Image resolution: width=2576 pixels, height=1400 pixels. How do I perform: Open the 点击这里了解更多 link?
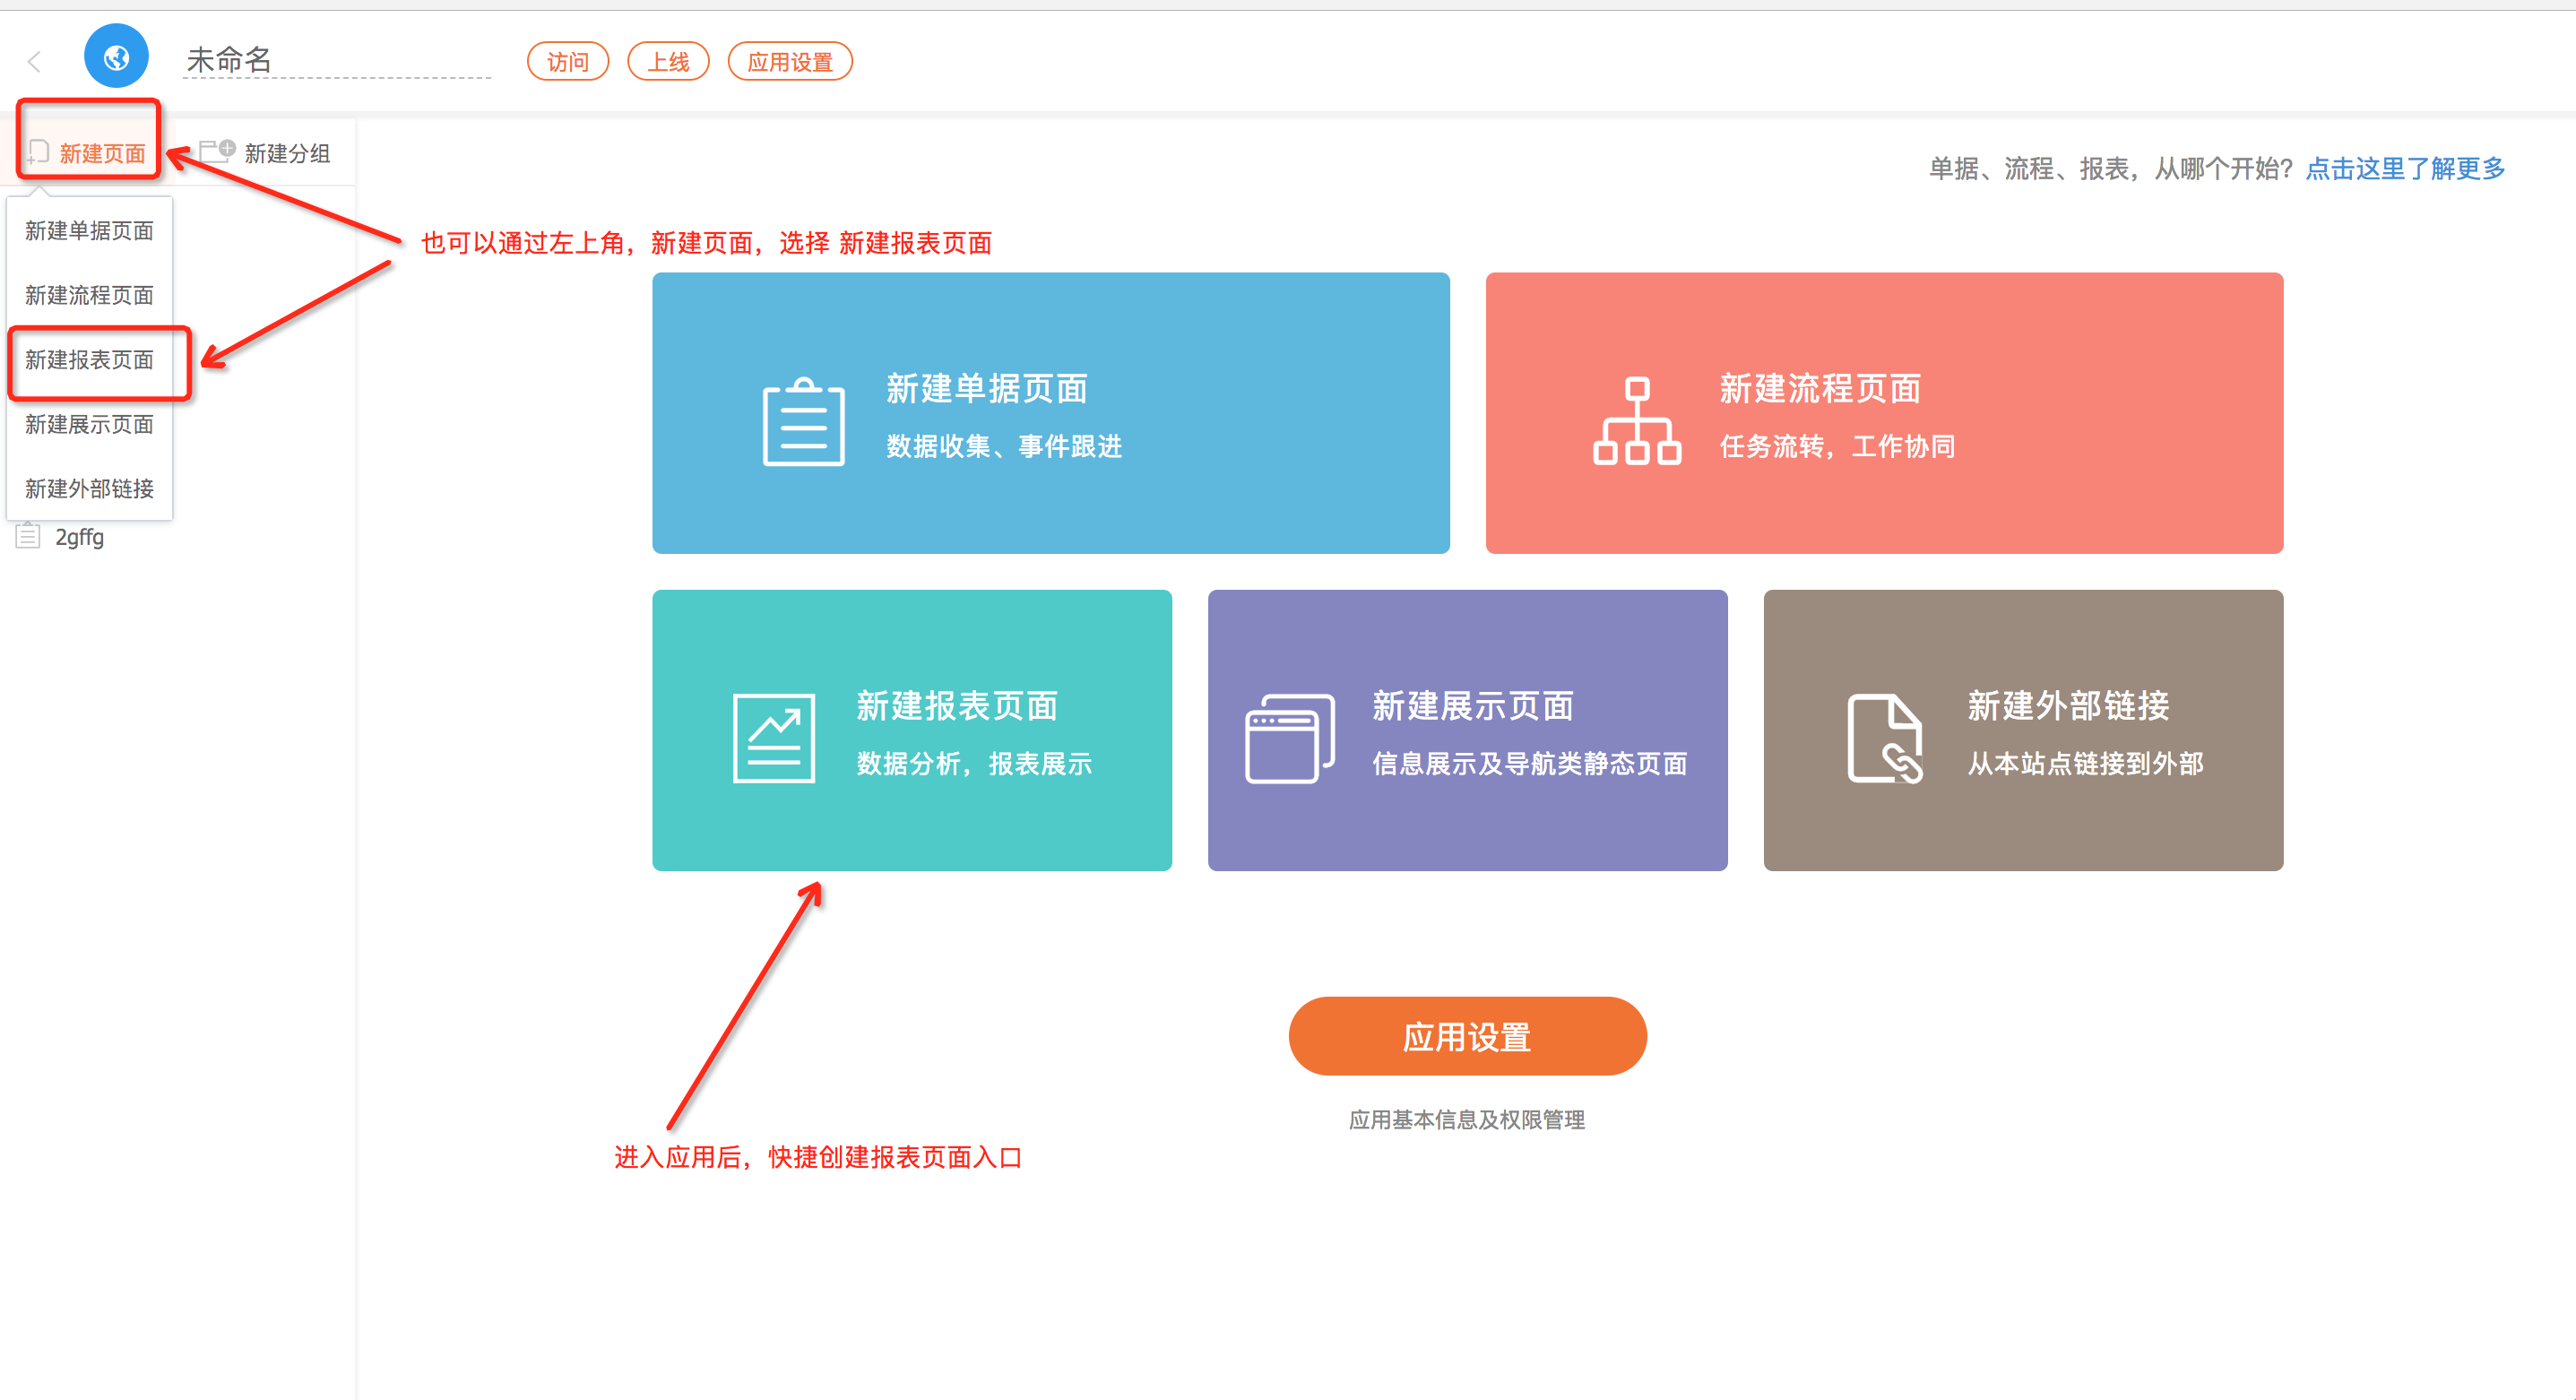(2404, 168)
